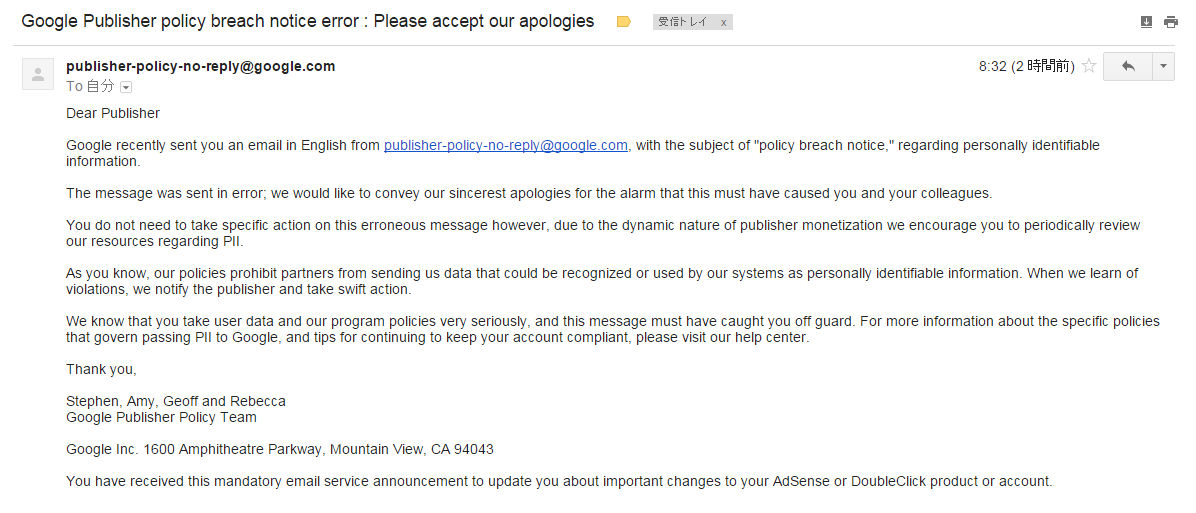Show details arrow next to To 自分
This screenshot has width=1196, height=513.
(126, 87)
